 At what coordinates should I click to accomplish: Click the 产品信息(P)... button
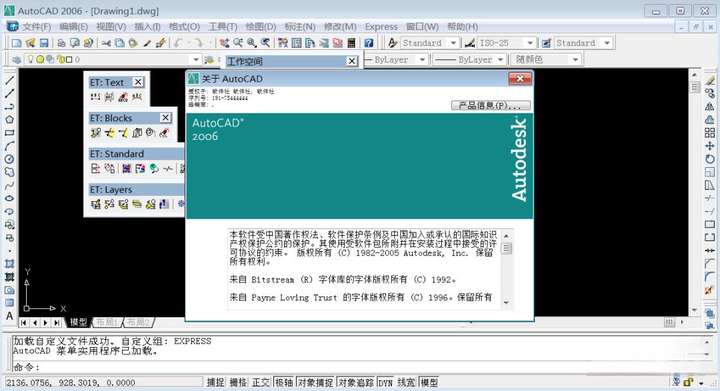click(490, 106)
